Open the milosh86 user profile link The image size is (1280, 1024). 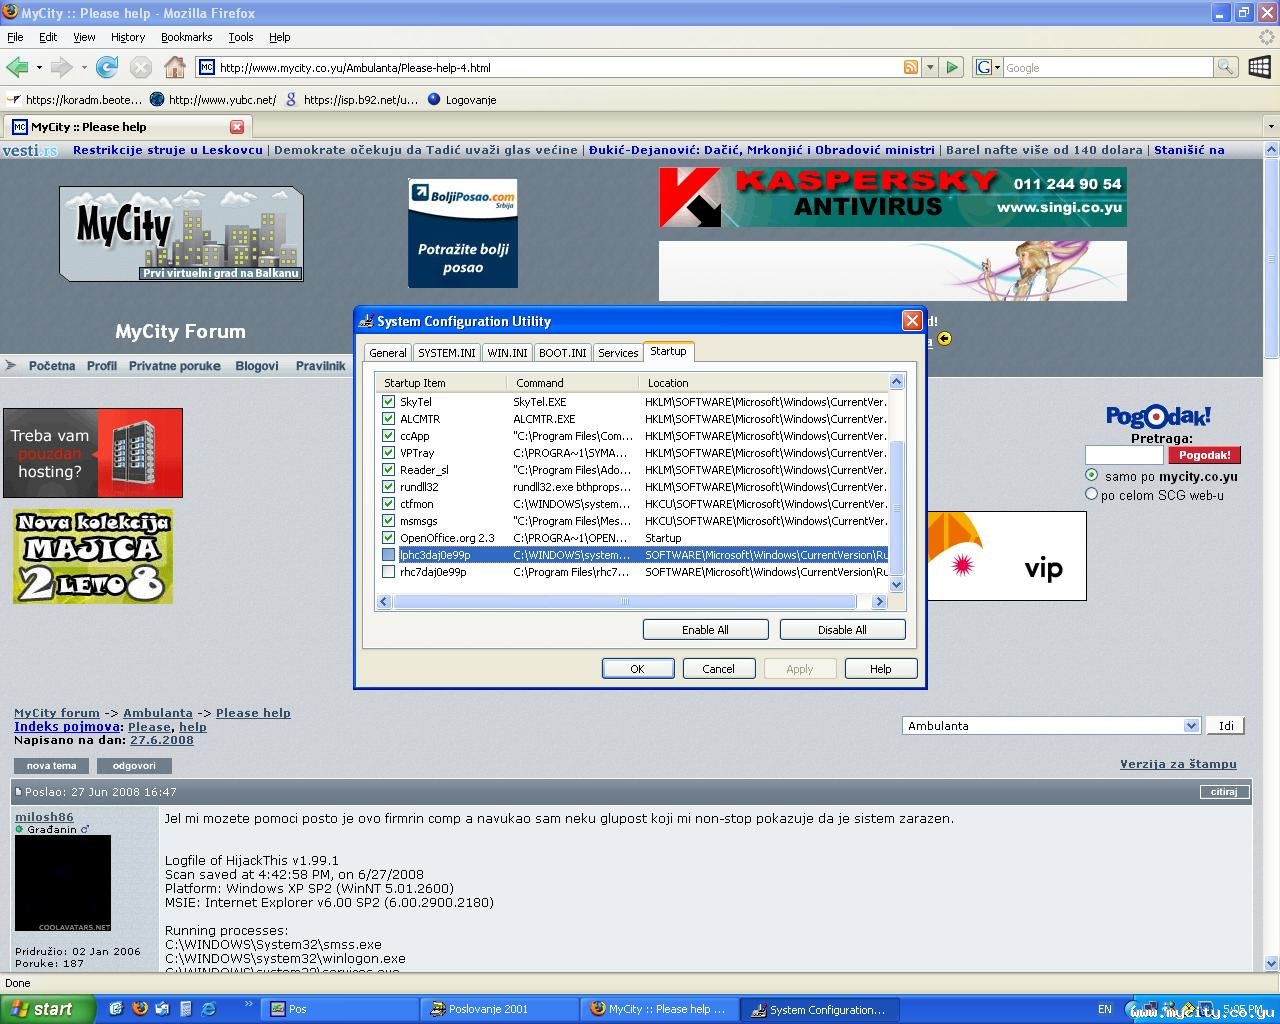[x=44, y=817]
